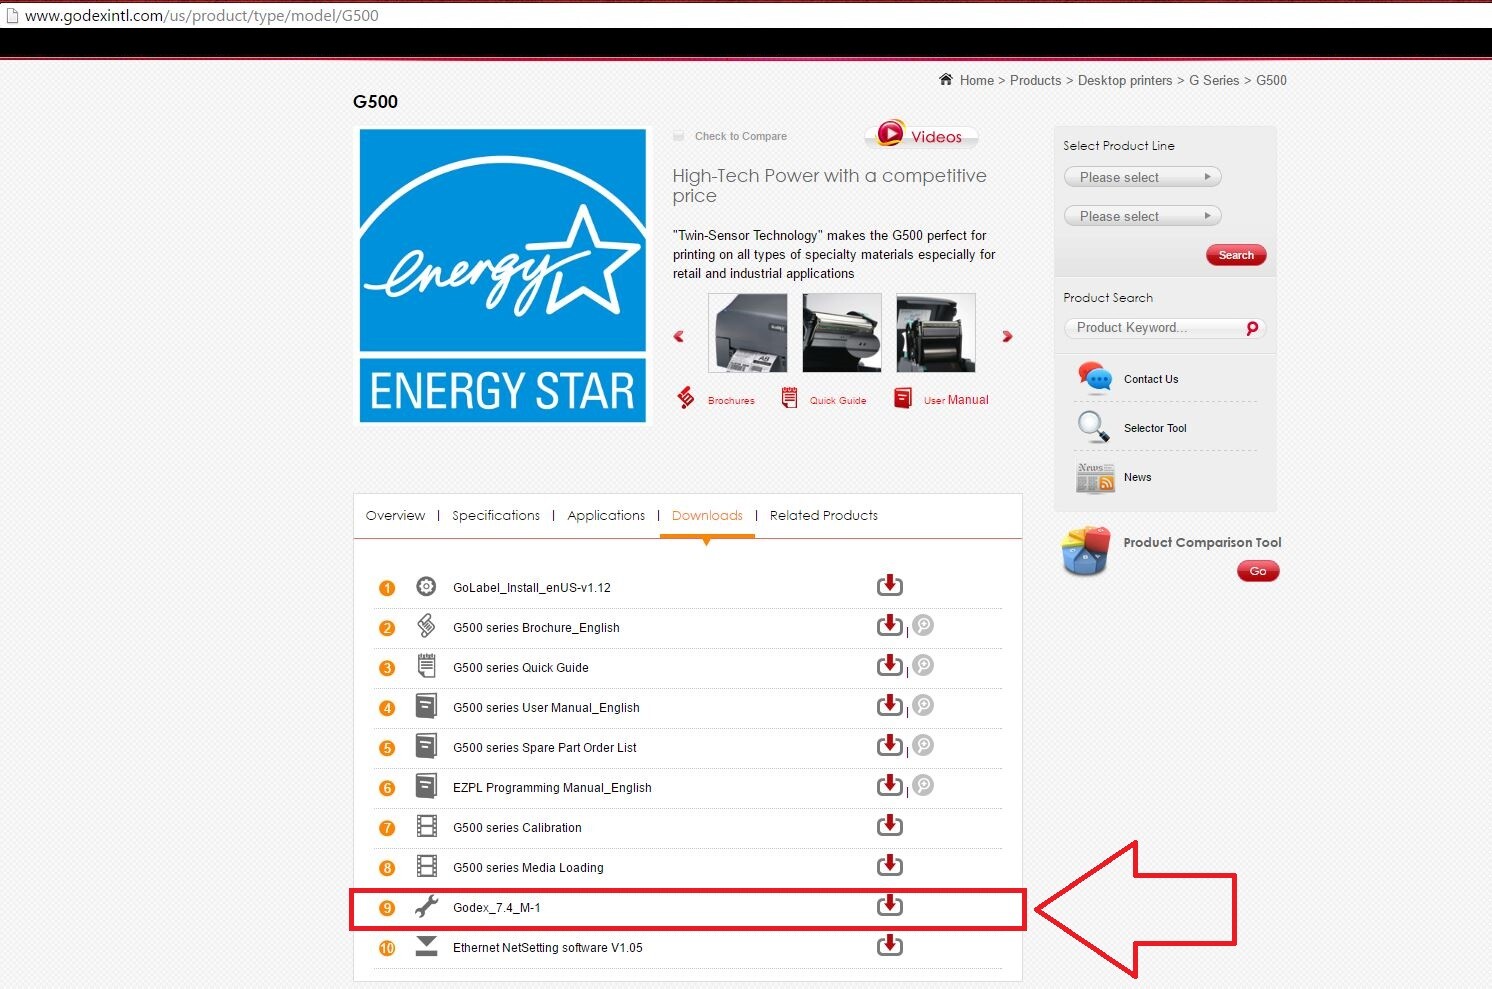Click the ENERGY STAR product image
This screenshot has height=989, width=1492.
tap(502, 276)
